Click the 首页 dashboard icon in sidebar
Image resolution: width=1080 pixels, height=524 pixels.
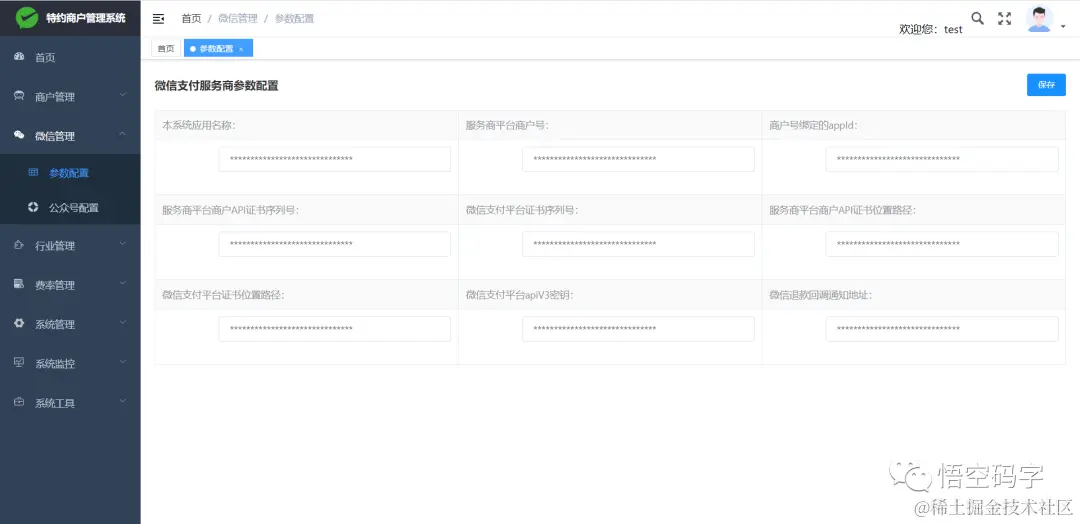[x=19, y=56]
